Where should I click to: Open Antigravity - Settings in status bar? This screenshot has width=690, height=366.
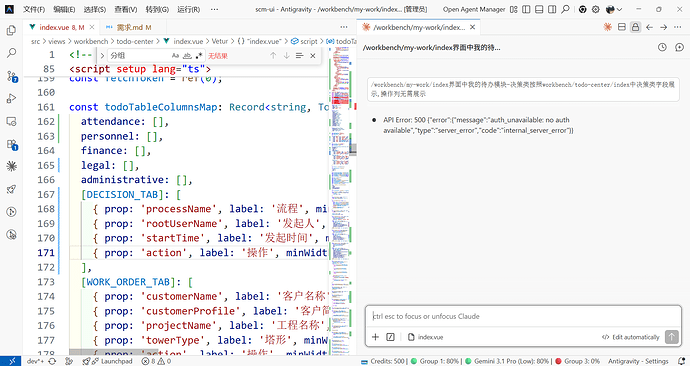(x=638, y=361)
